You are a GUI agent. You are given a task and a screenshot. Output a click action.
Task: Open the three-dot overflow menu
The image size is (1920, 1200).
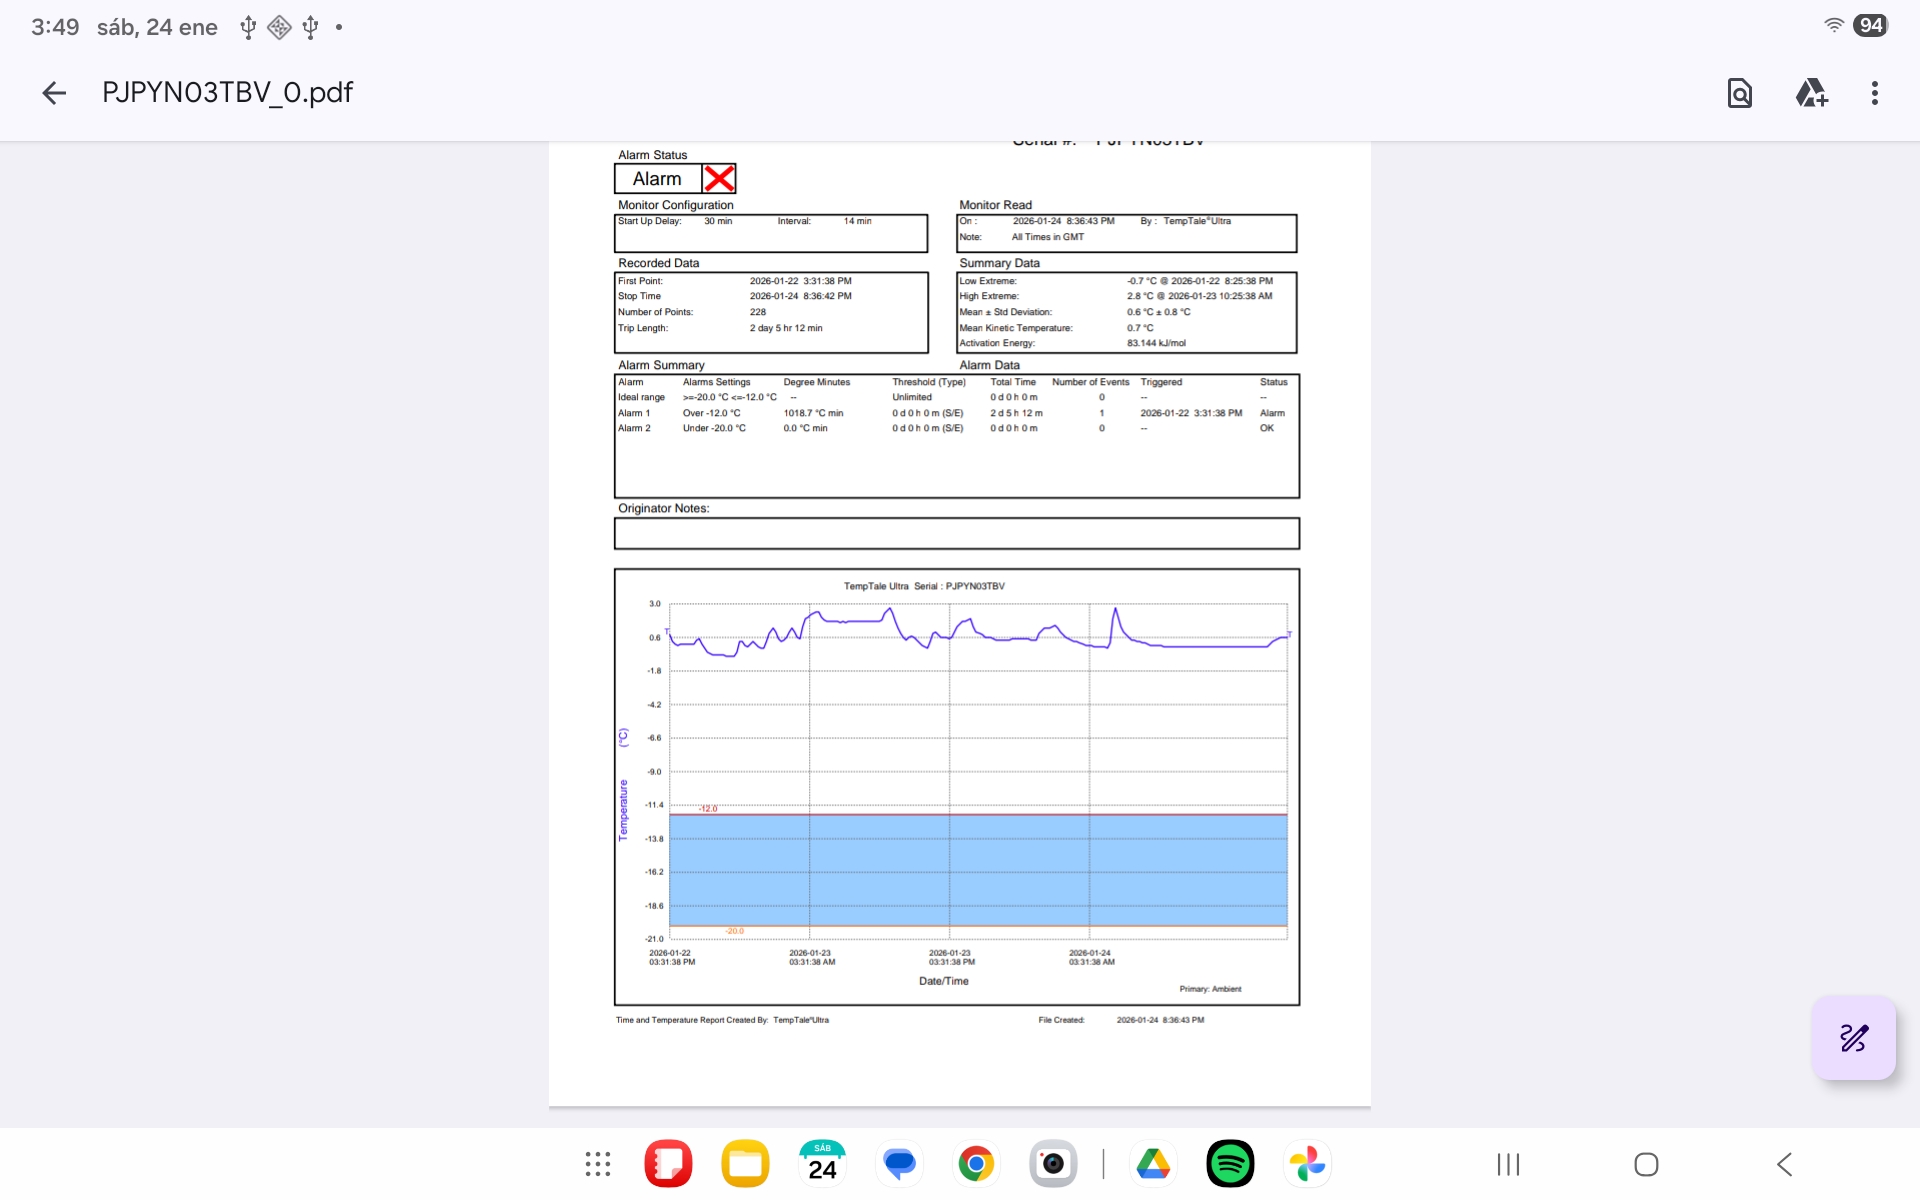click(x=1874, y=93)
